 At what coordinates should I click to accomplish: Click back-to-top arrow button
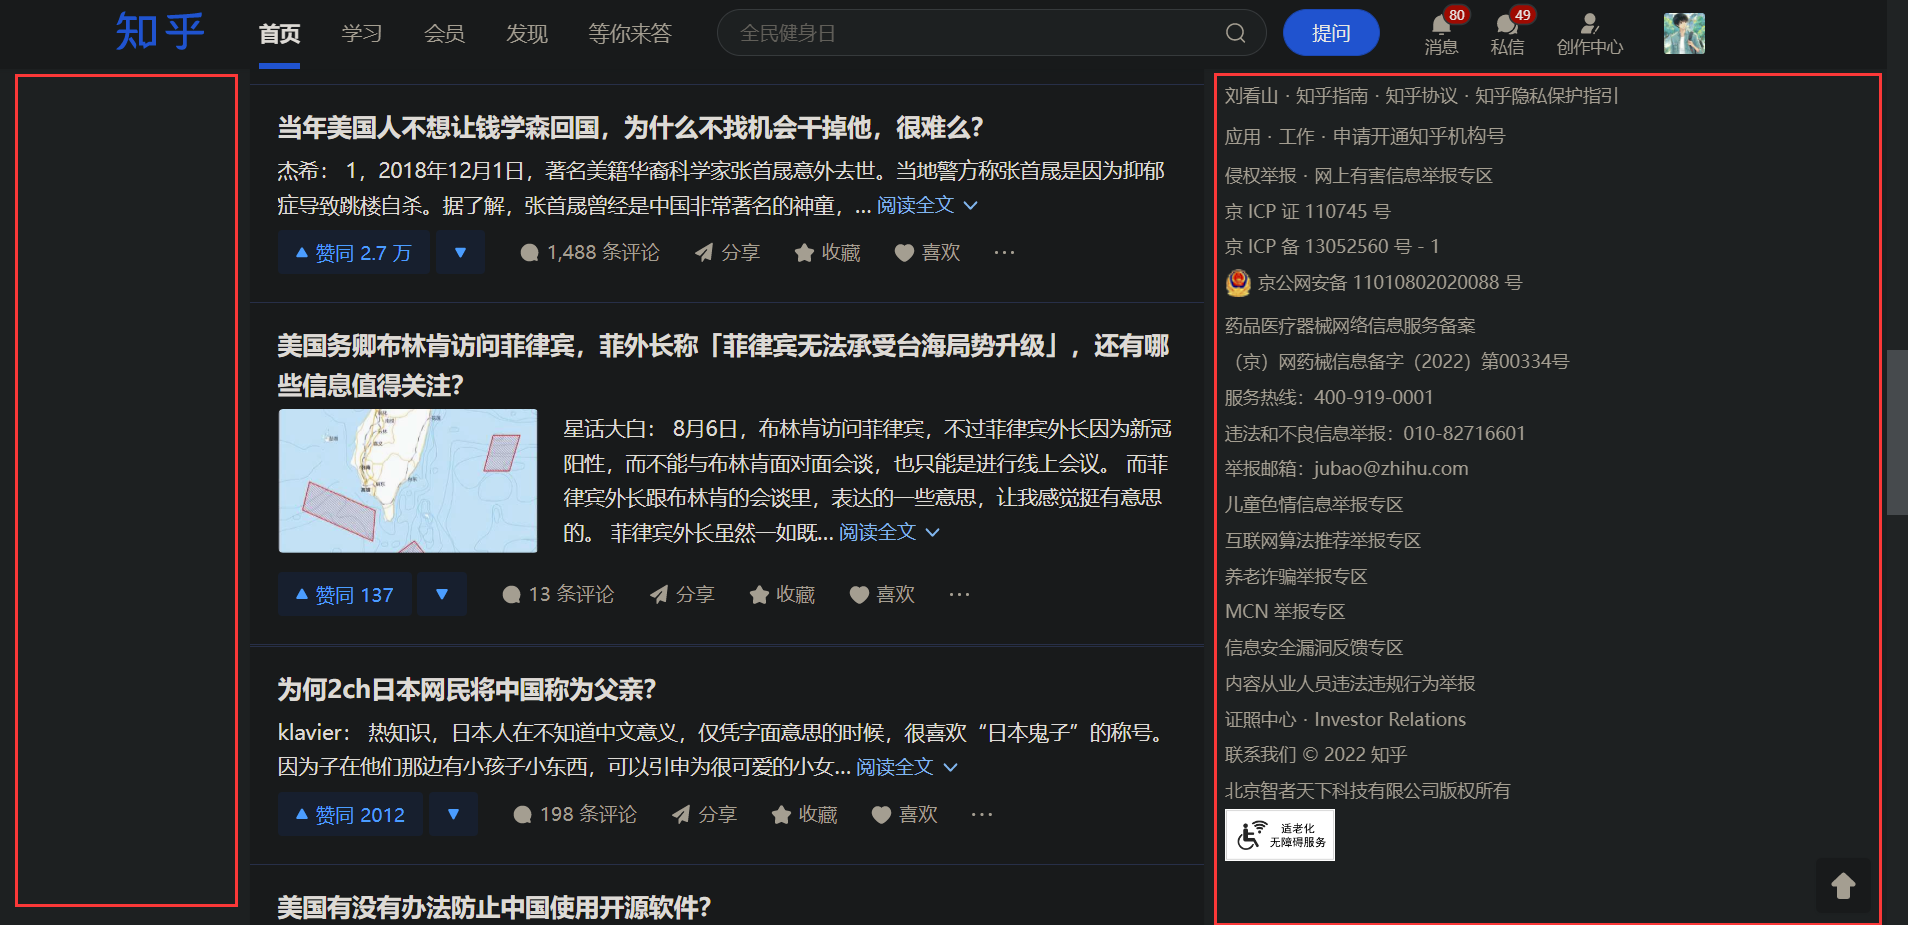click(x=1843, y=885)
